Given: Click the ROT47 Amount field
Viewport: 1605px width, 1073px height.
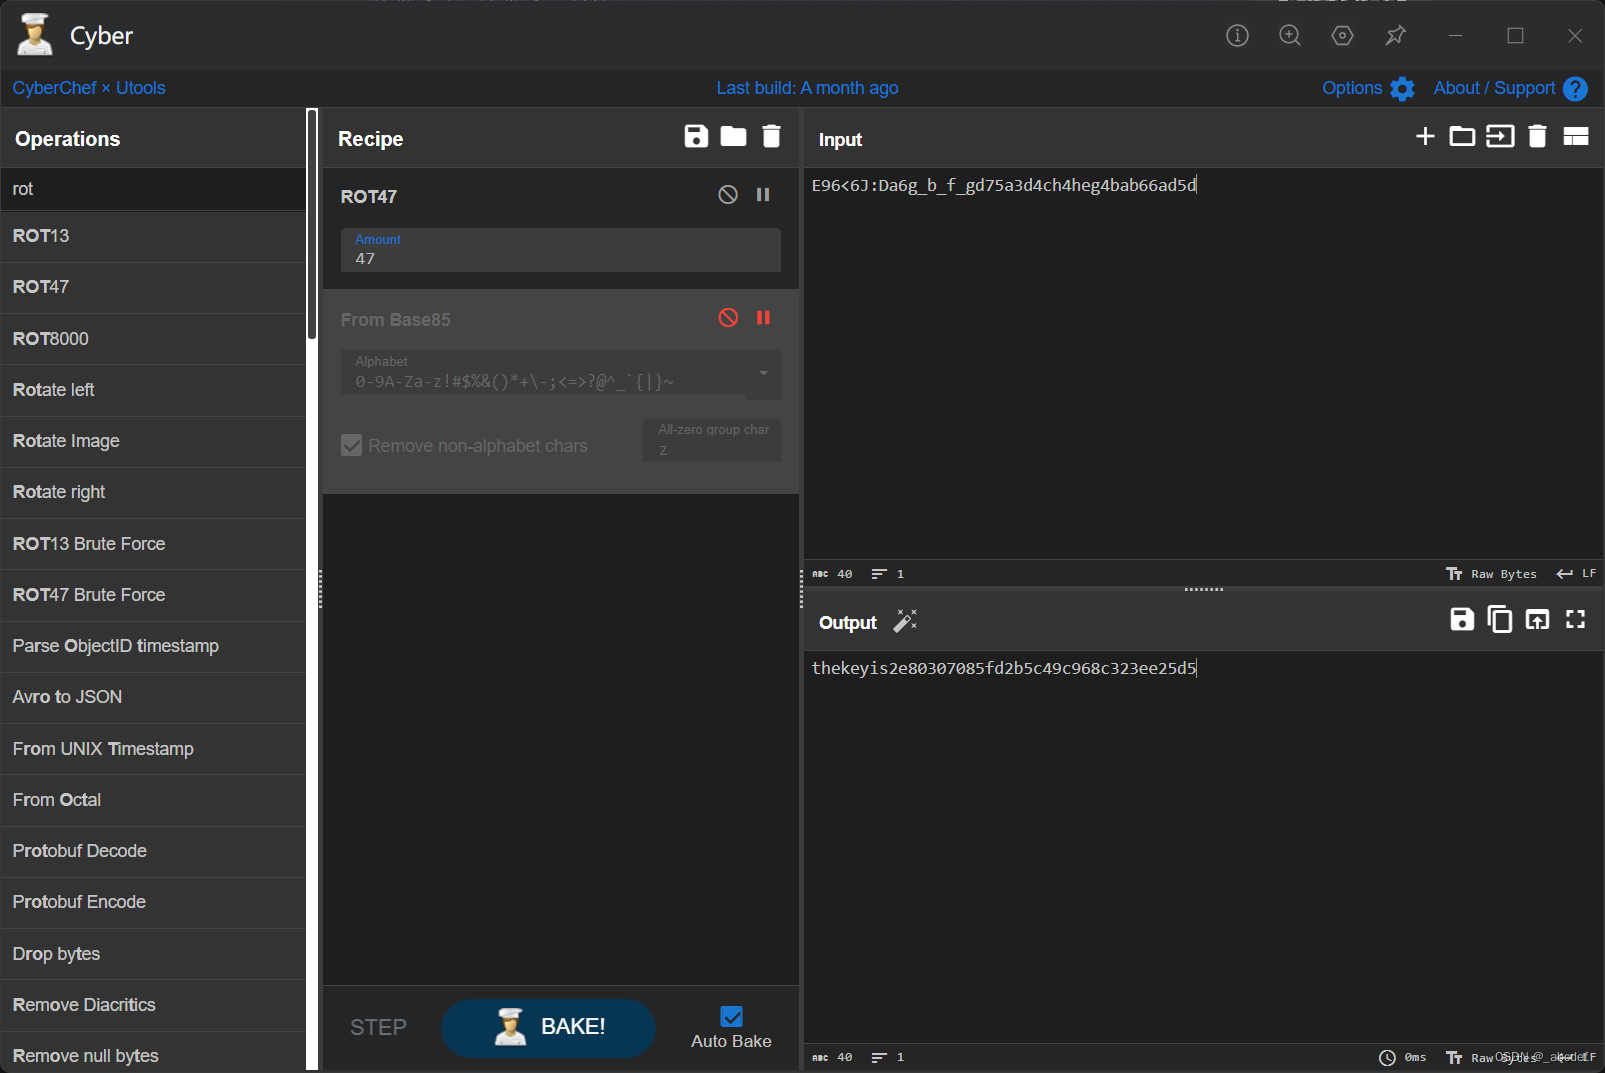Looking at the screenshot, I should 560,250.
